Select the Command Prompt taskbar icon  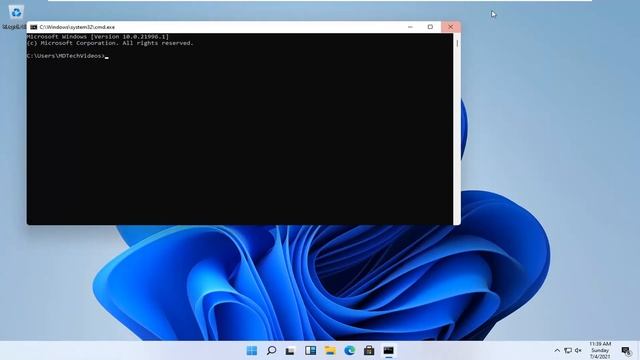click(x=389, y=351)
